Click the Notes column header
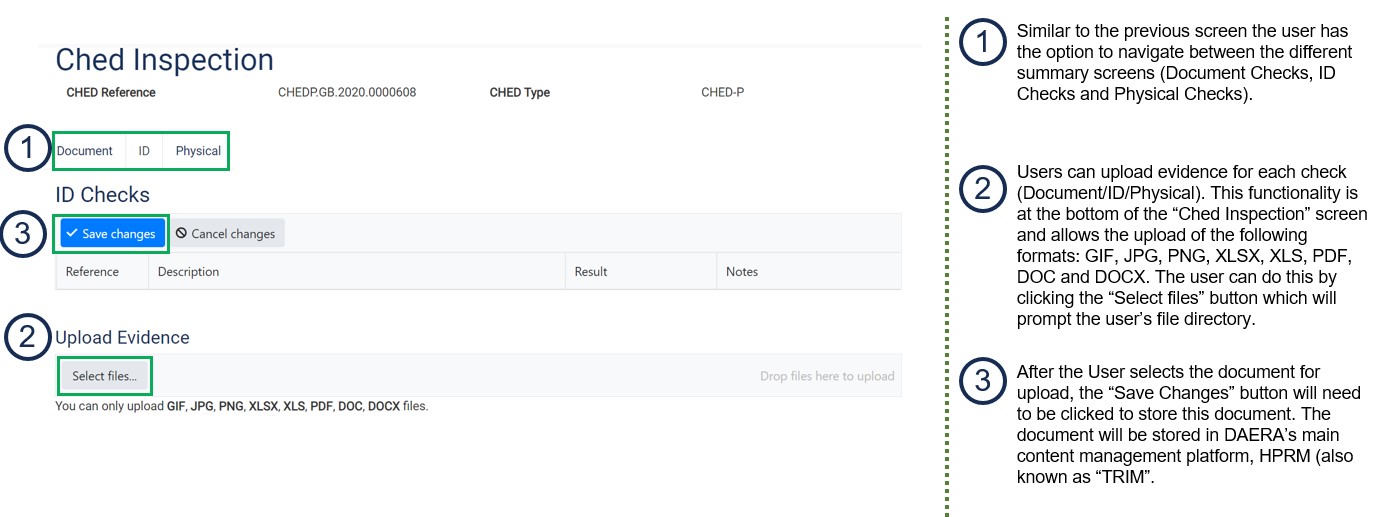This screenshot has height=517, width=1373. tap(741, 272)
